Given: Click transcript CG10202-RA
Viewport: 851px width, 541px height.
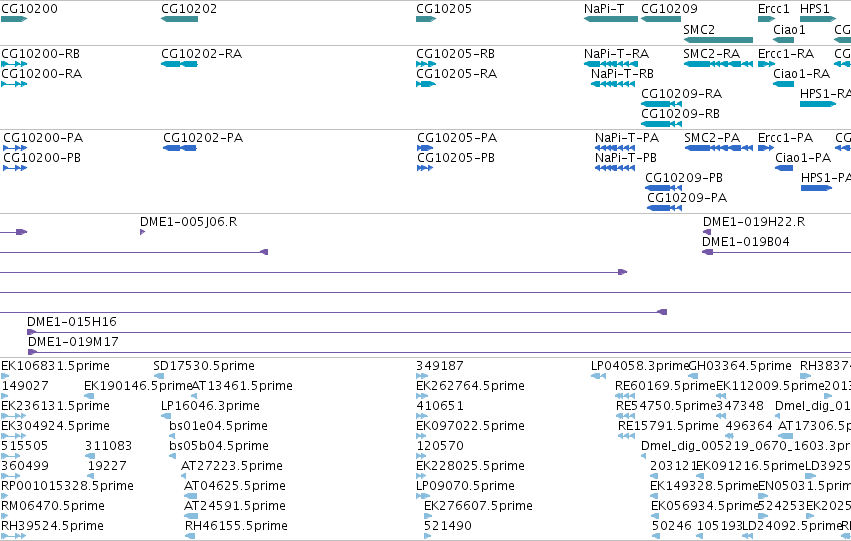Looking at the screenshot, I should click(201, 54).
